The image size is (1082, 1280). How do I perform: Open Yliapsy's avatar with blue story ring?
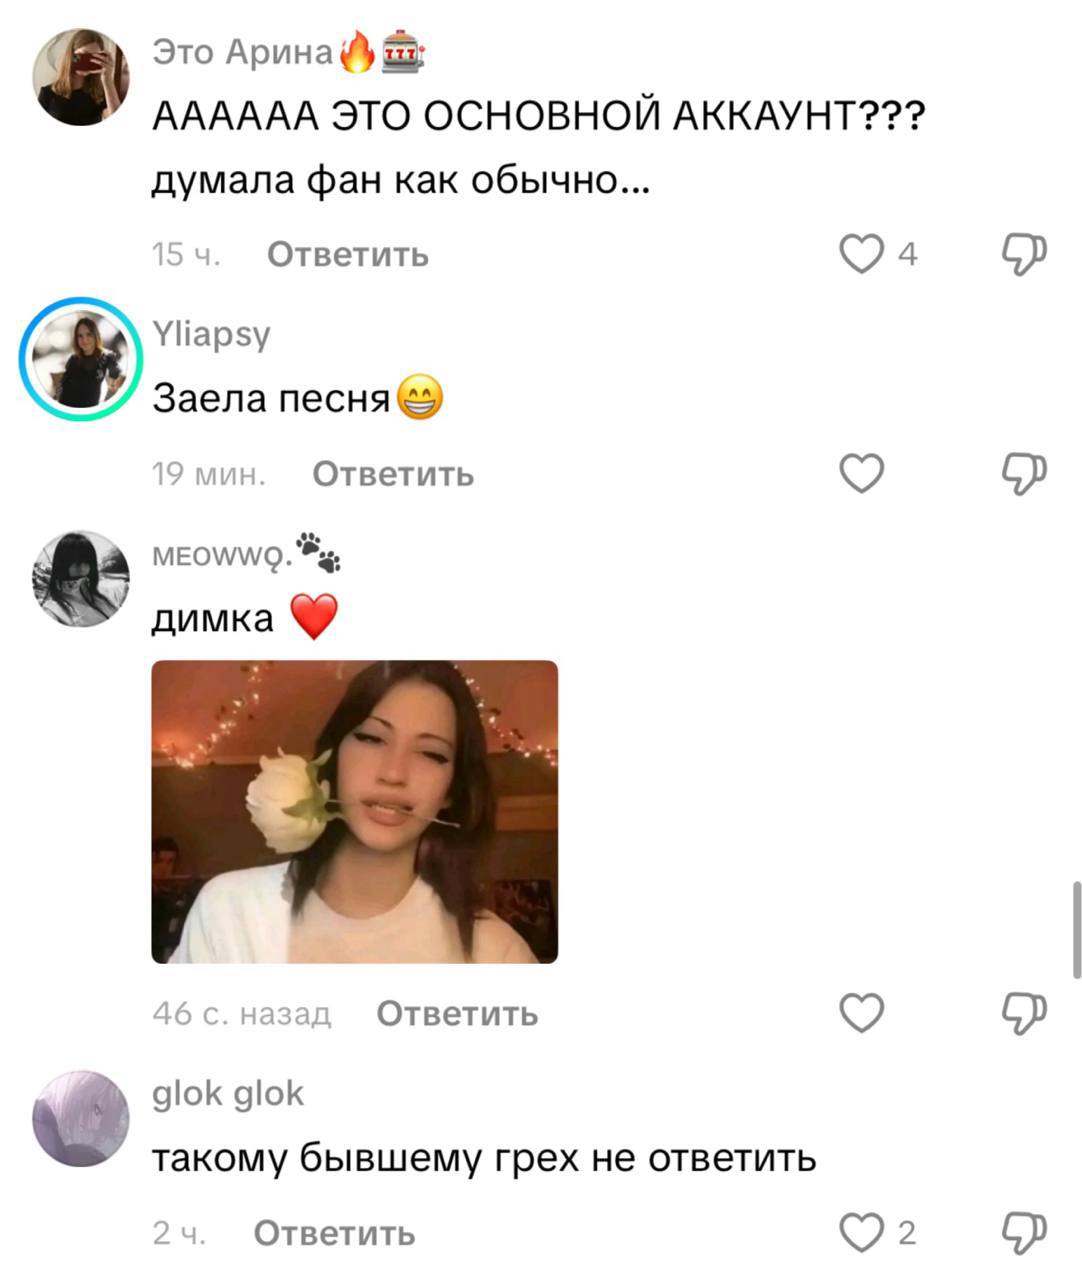pyautogui.click(x=81, y=357)
